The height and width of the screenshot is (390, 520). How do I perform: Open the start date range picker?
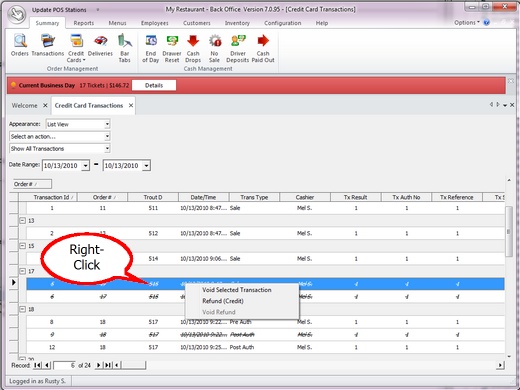pos(86,166)
